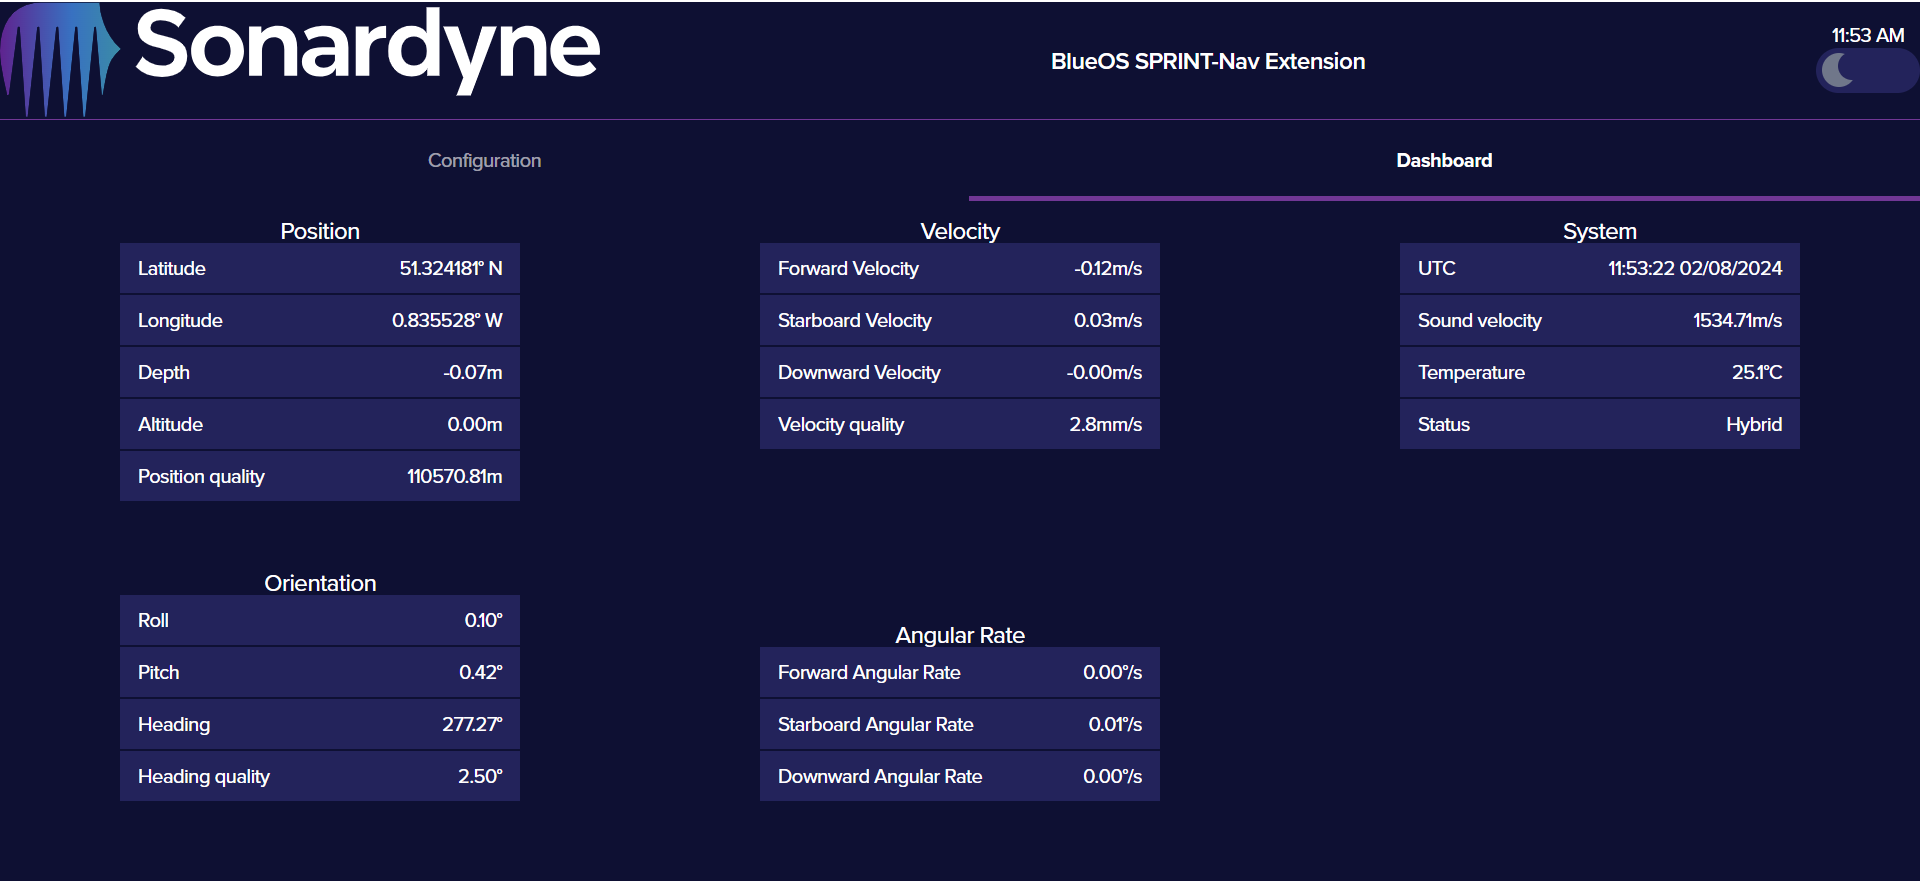Select the Temperature reading row
This screenshot has width=1920, height=881.
click(1600, 373)
